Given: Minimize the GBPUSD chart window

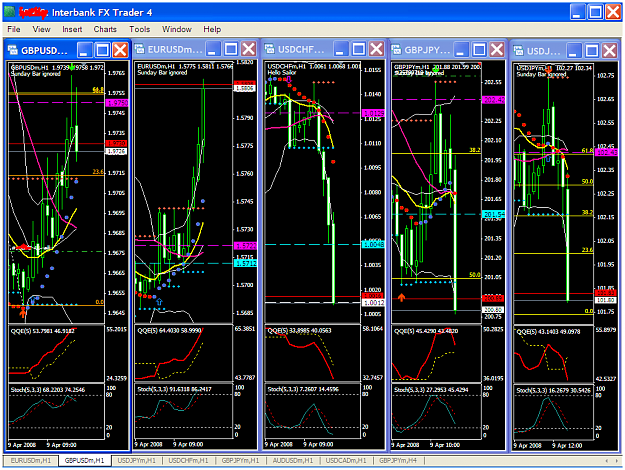Looking at the screenshot, I should 85,50.
